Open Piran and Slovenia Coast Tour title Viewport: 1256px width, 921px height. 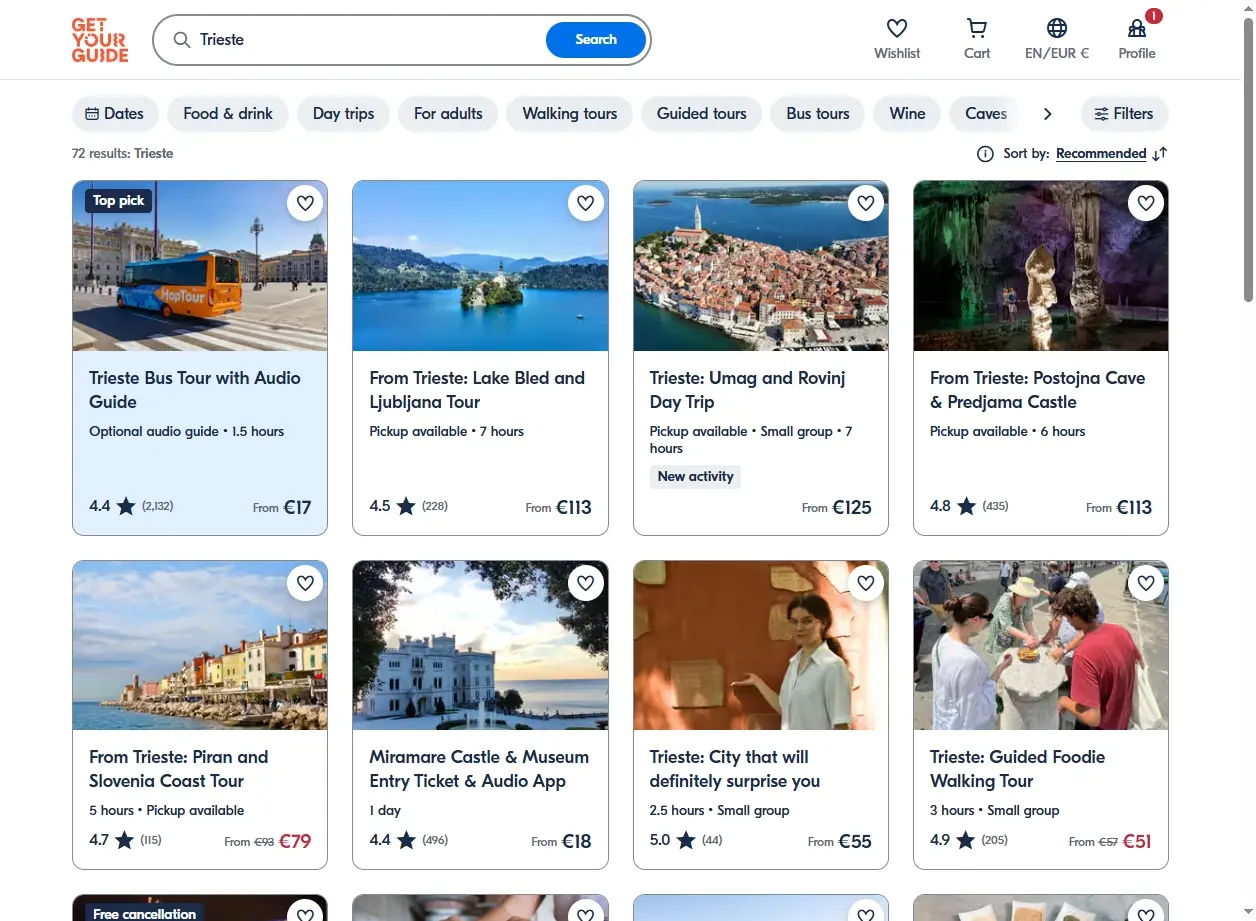click(179, 769)
